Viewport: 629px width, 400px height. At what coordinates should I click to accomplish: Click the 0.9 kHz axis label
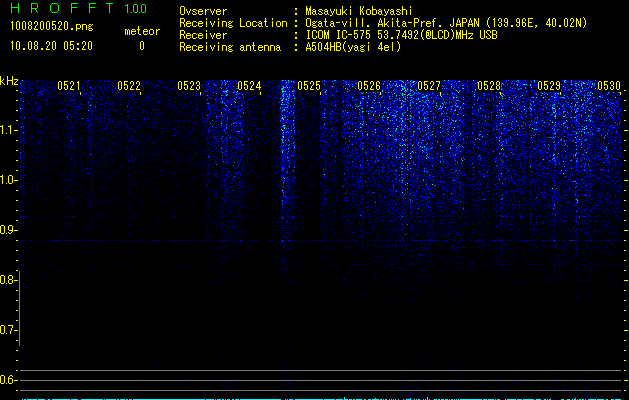[8, 230]
